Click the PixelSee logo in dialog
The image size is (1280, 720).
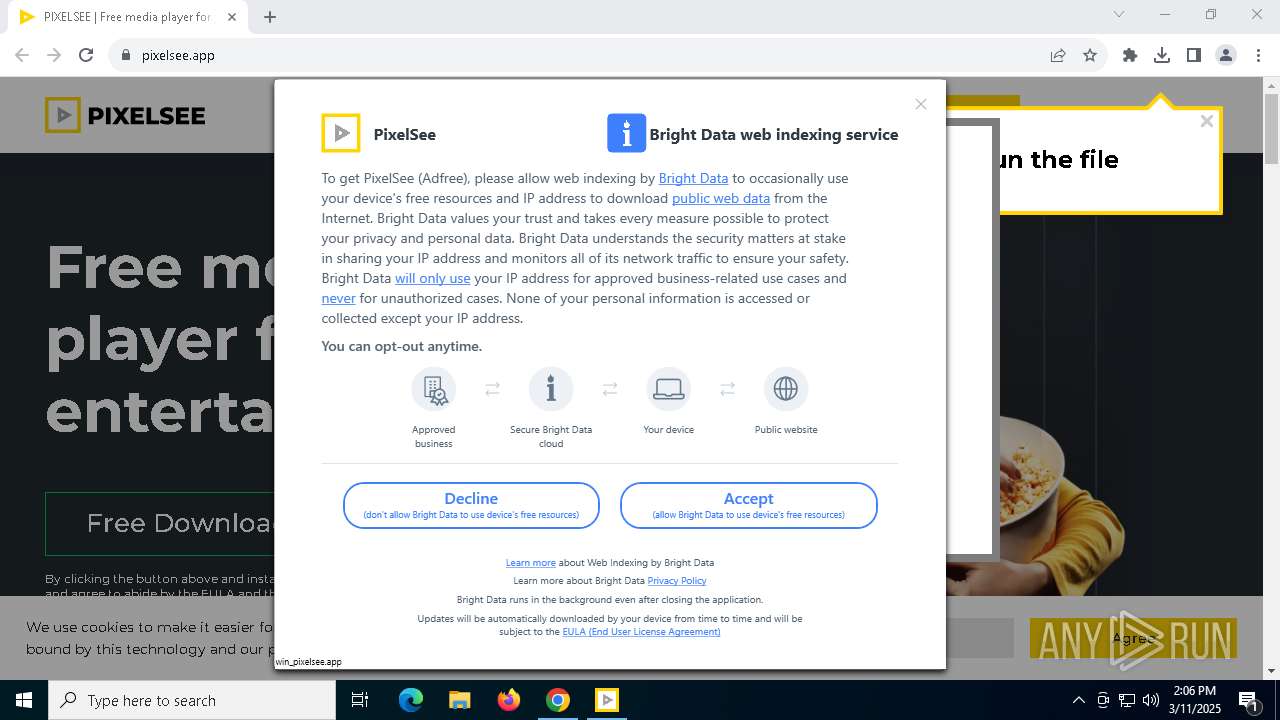341,133
